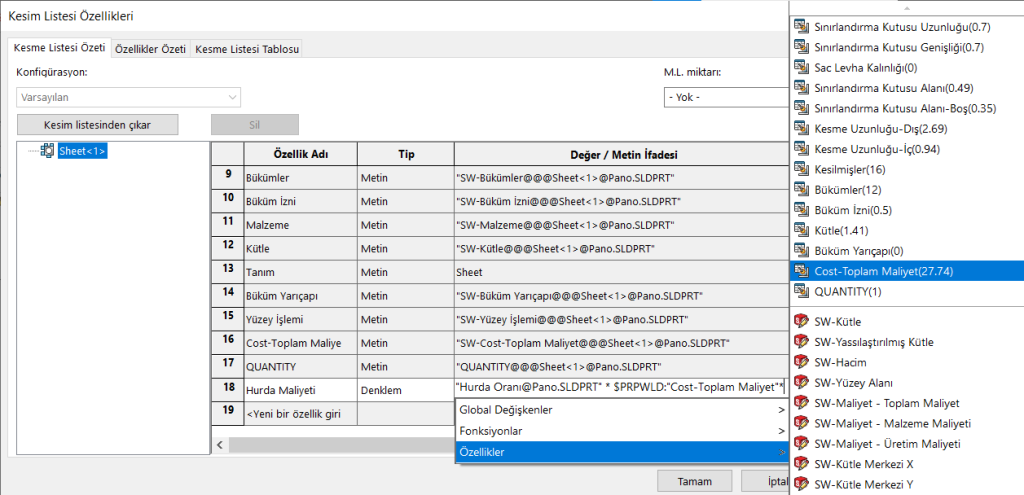
Task: Open Tip dropdown for Hurda Maliyeti row
Action: point(405,387)
